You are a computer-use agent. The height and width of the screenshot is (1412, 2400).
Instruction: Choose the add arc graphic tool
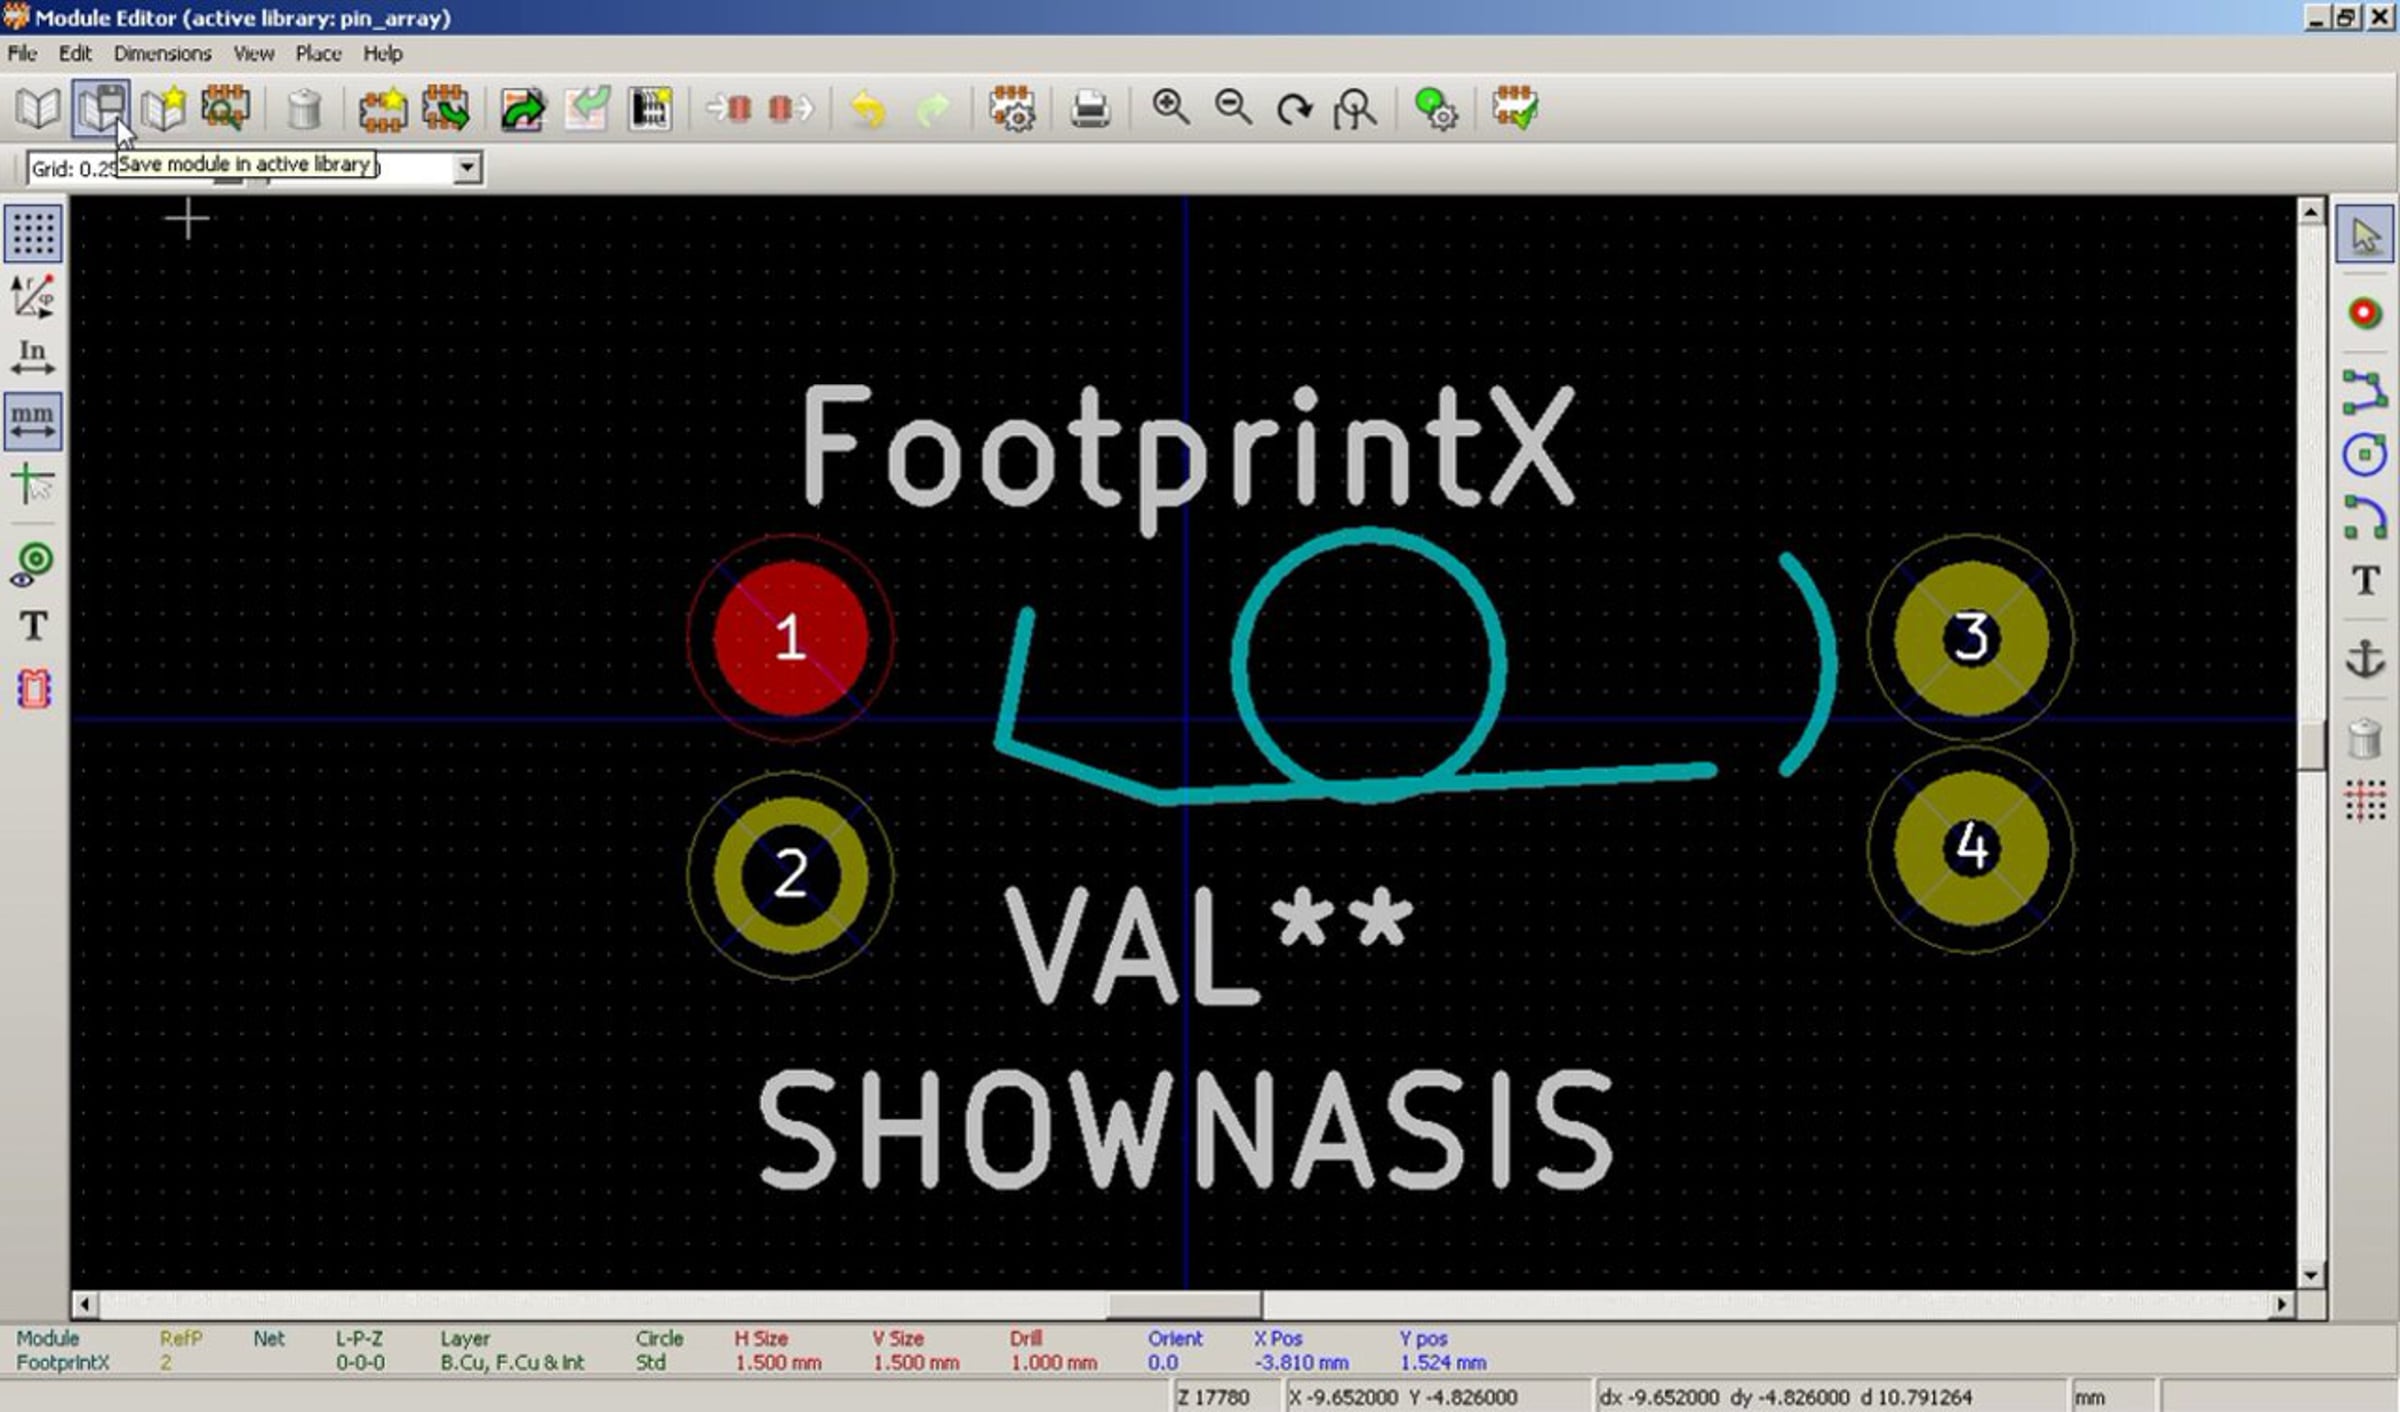coord(2364,517)
